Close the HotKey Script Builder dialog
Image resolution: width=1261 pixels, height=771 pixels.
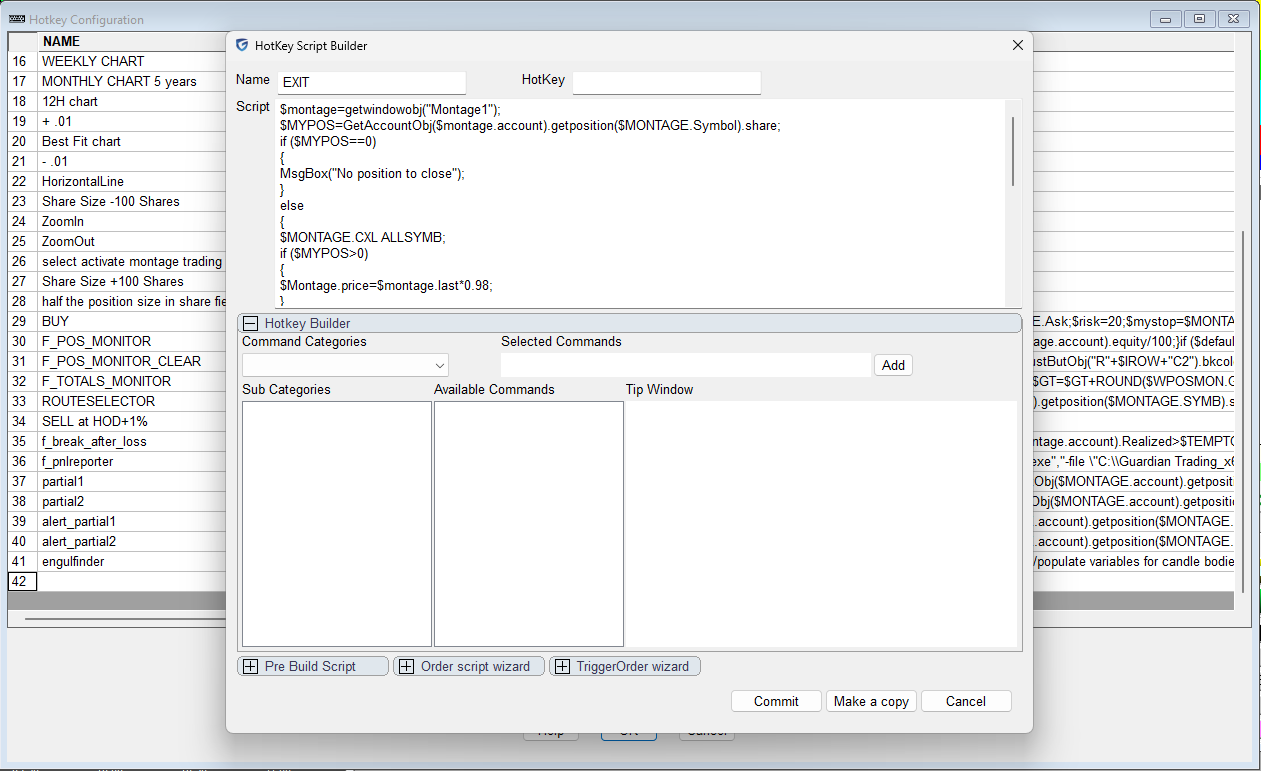(1017, 45)
